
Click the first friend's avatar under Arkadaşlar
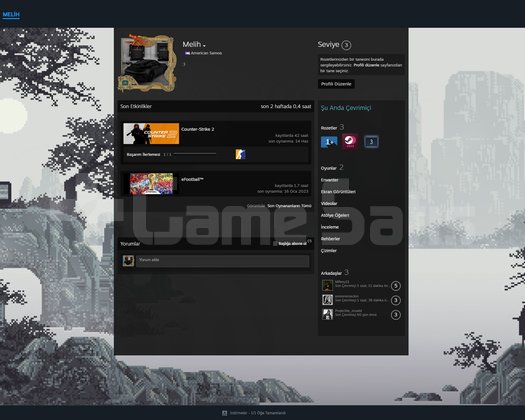coord(327,286)
